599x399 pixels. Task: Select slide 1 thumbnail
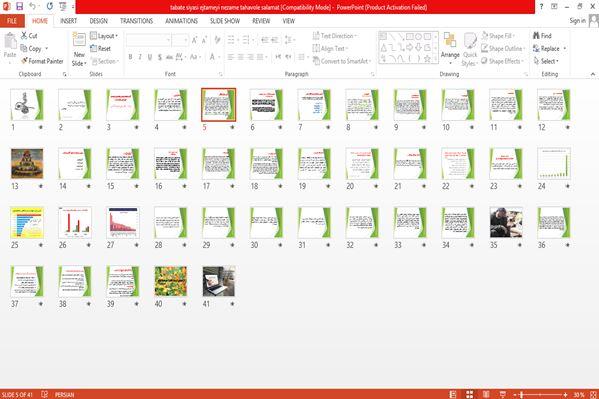point(27,105)
